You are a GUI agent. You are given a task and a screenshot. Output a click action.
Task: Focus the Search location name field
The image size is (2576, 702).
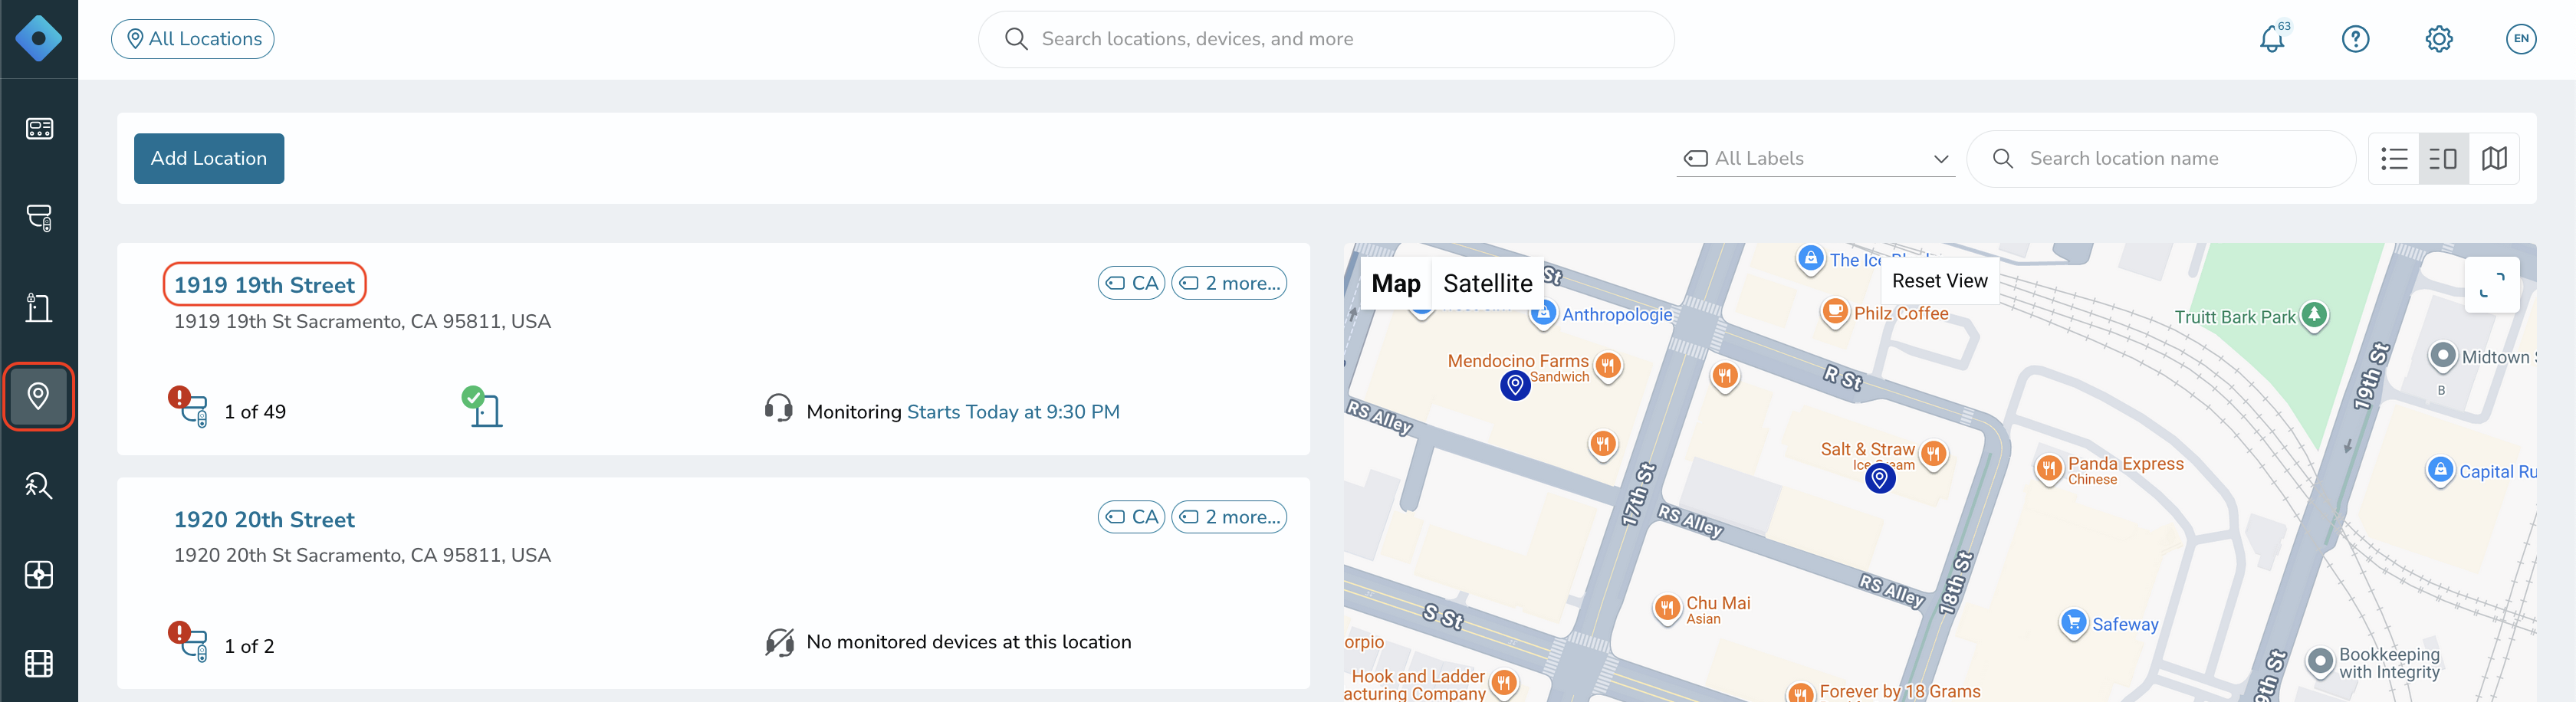2161,159
